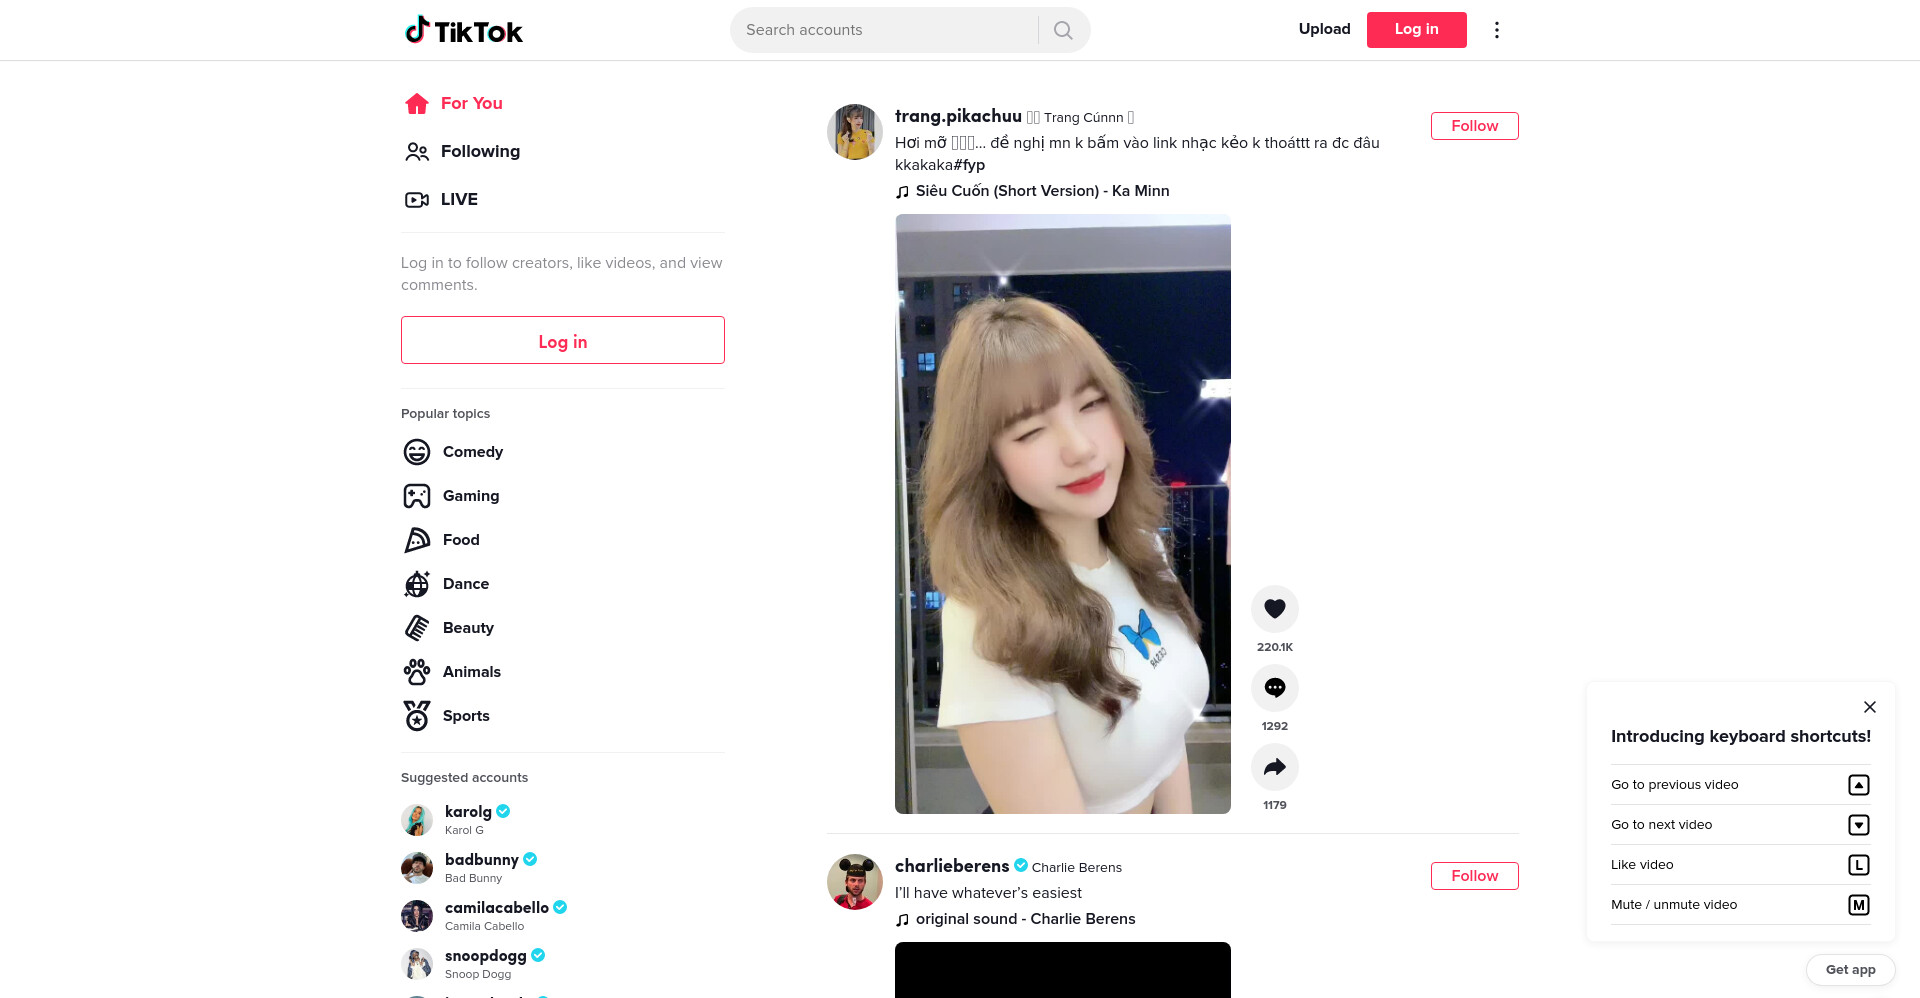The image size is (1920, 998).
Task: Open badbunny avatar in suggested accounts
Action: 417,868
